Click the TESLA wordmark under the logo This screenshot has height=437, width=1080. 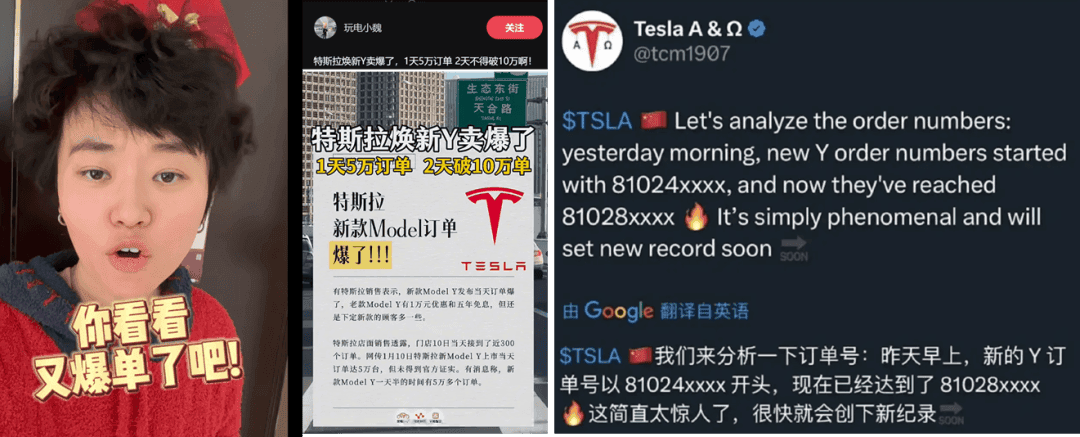pyautogui.click(x=493, y=266)
